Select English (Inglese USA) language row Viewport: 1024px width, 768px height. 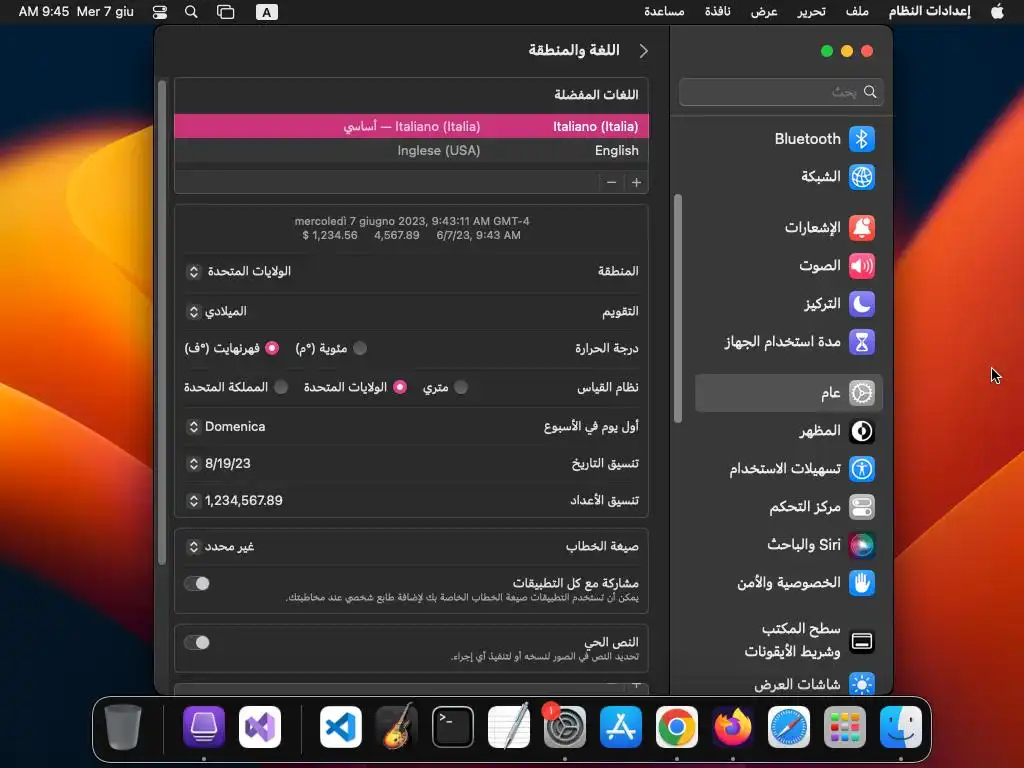coord(411,150)
